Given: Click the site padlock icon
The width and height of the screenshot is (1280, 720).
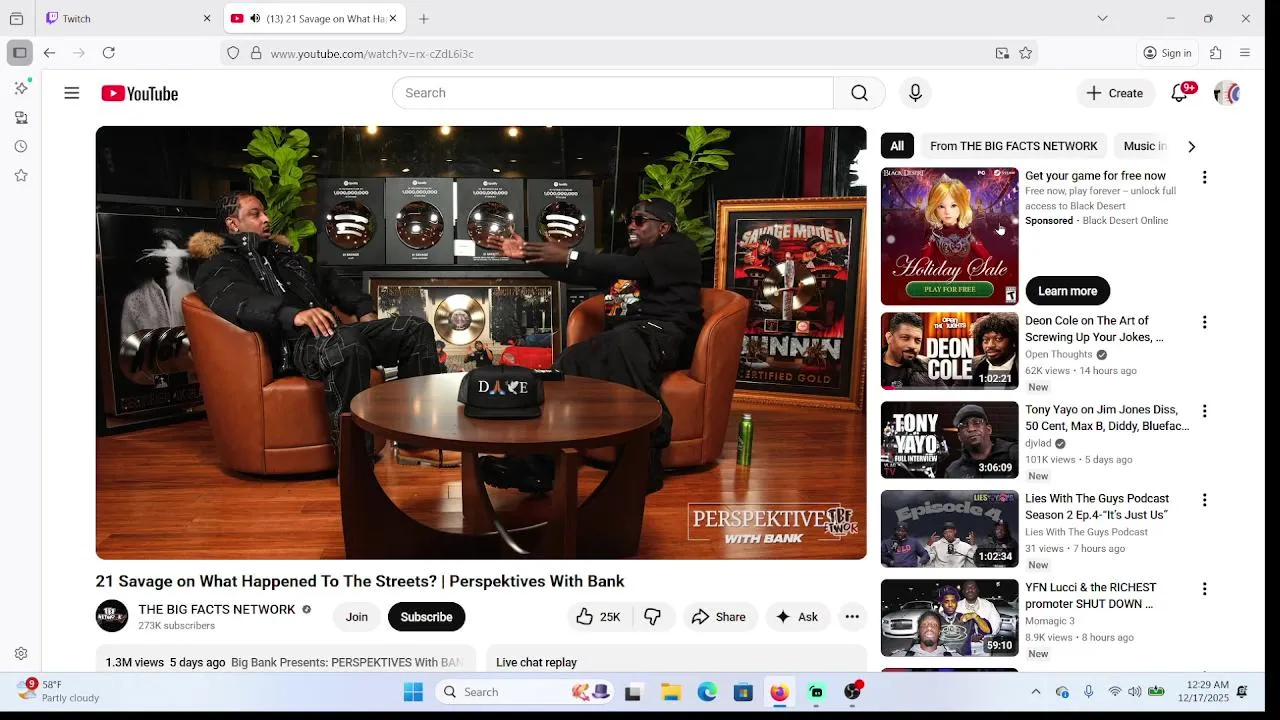Looking at the screenshot, I should tap(256, 53).
